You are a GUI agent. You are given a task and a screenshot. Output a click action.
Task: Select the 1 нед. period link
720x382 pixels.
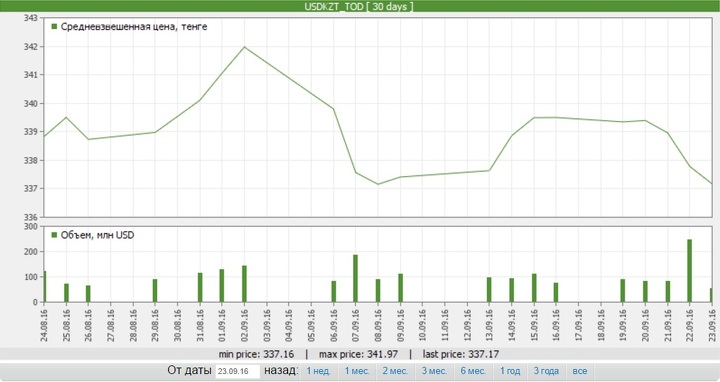coord(319,371)
